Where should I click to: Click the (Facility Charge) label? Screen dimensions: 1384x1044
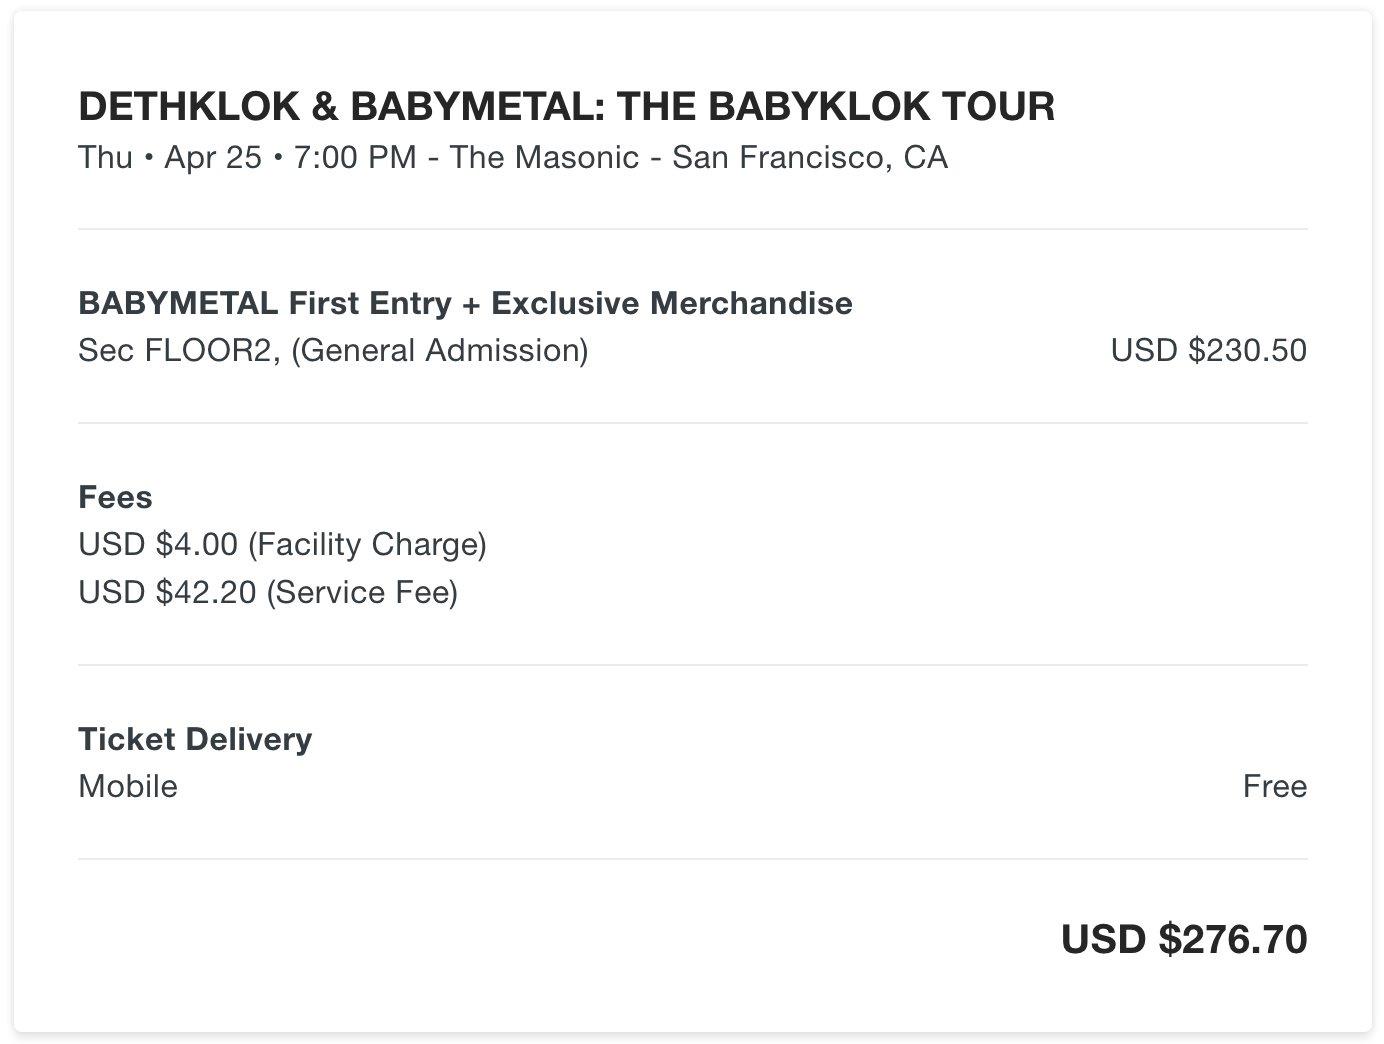[x=367, y=544]
